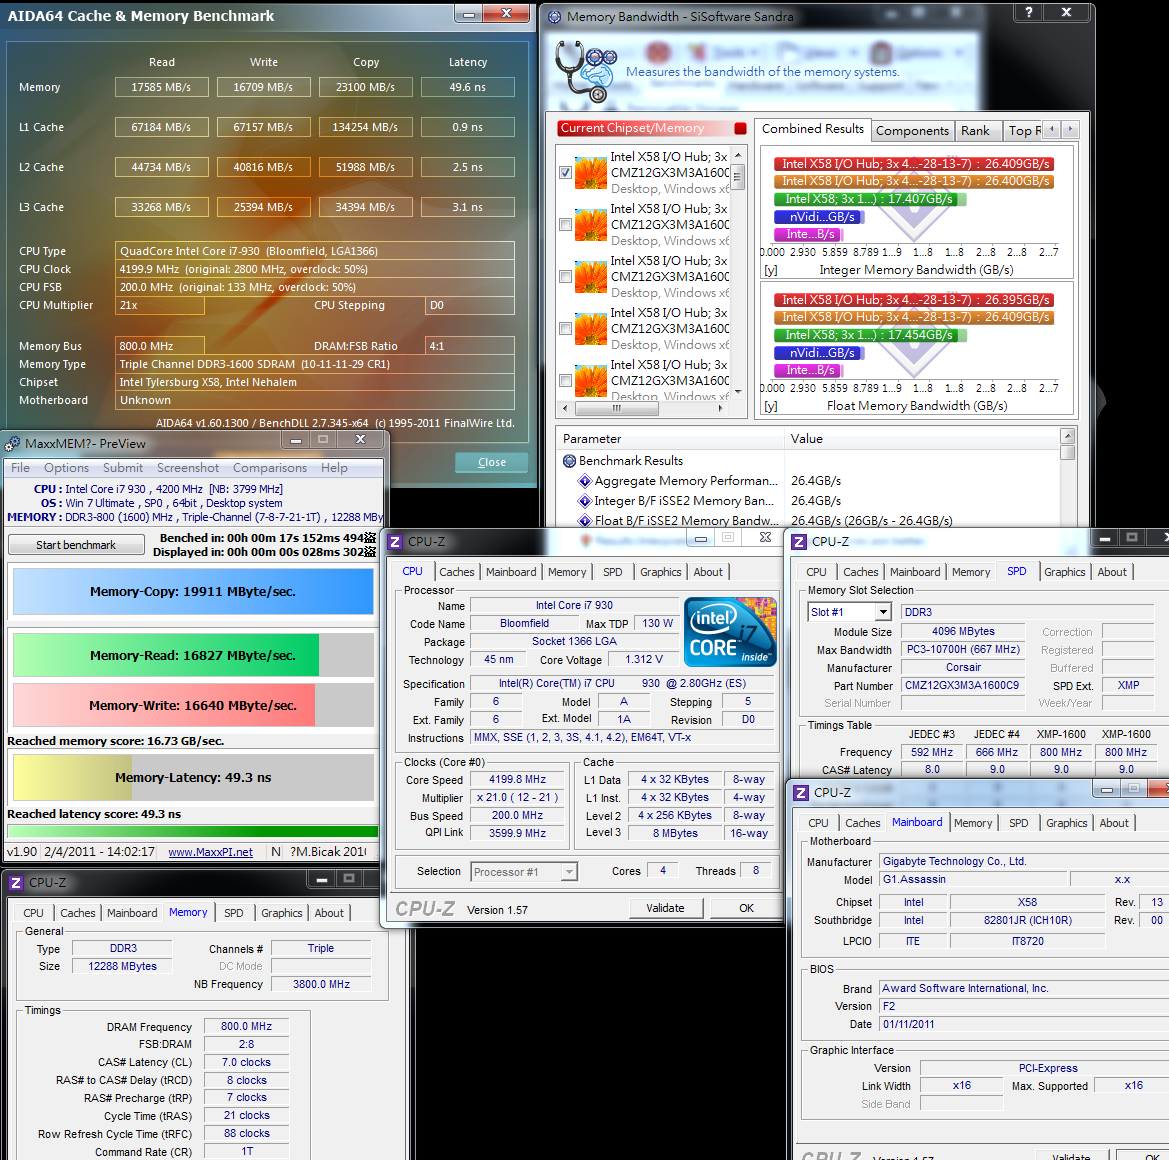Click AIDA64 L3 Cache Write 25394 MB/s
The height and width of the screenshot is (1160, 1169).
tap(263, 207)
